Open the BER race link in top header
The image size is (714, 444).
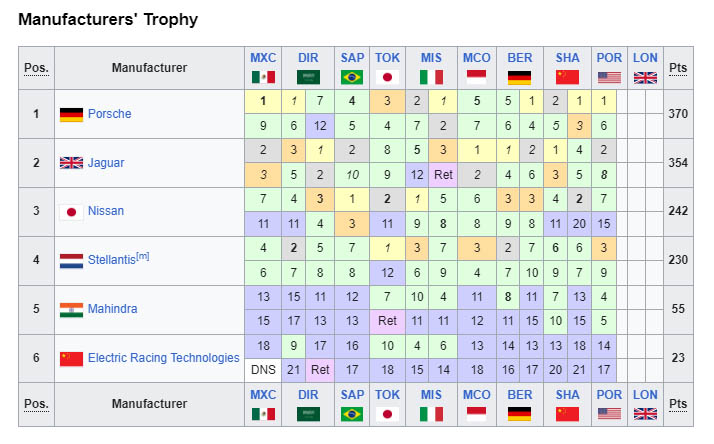[x=520, y=58]
